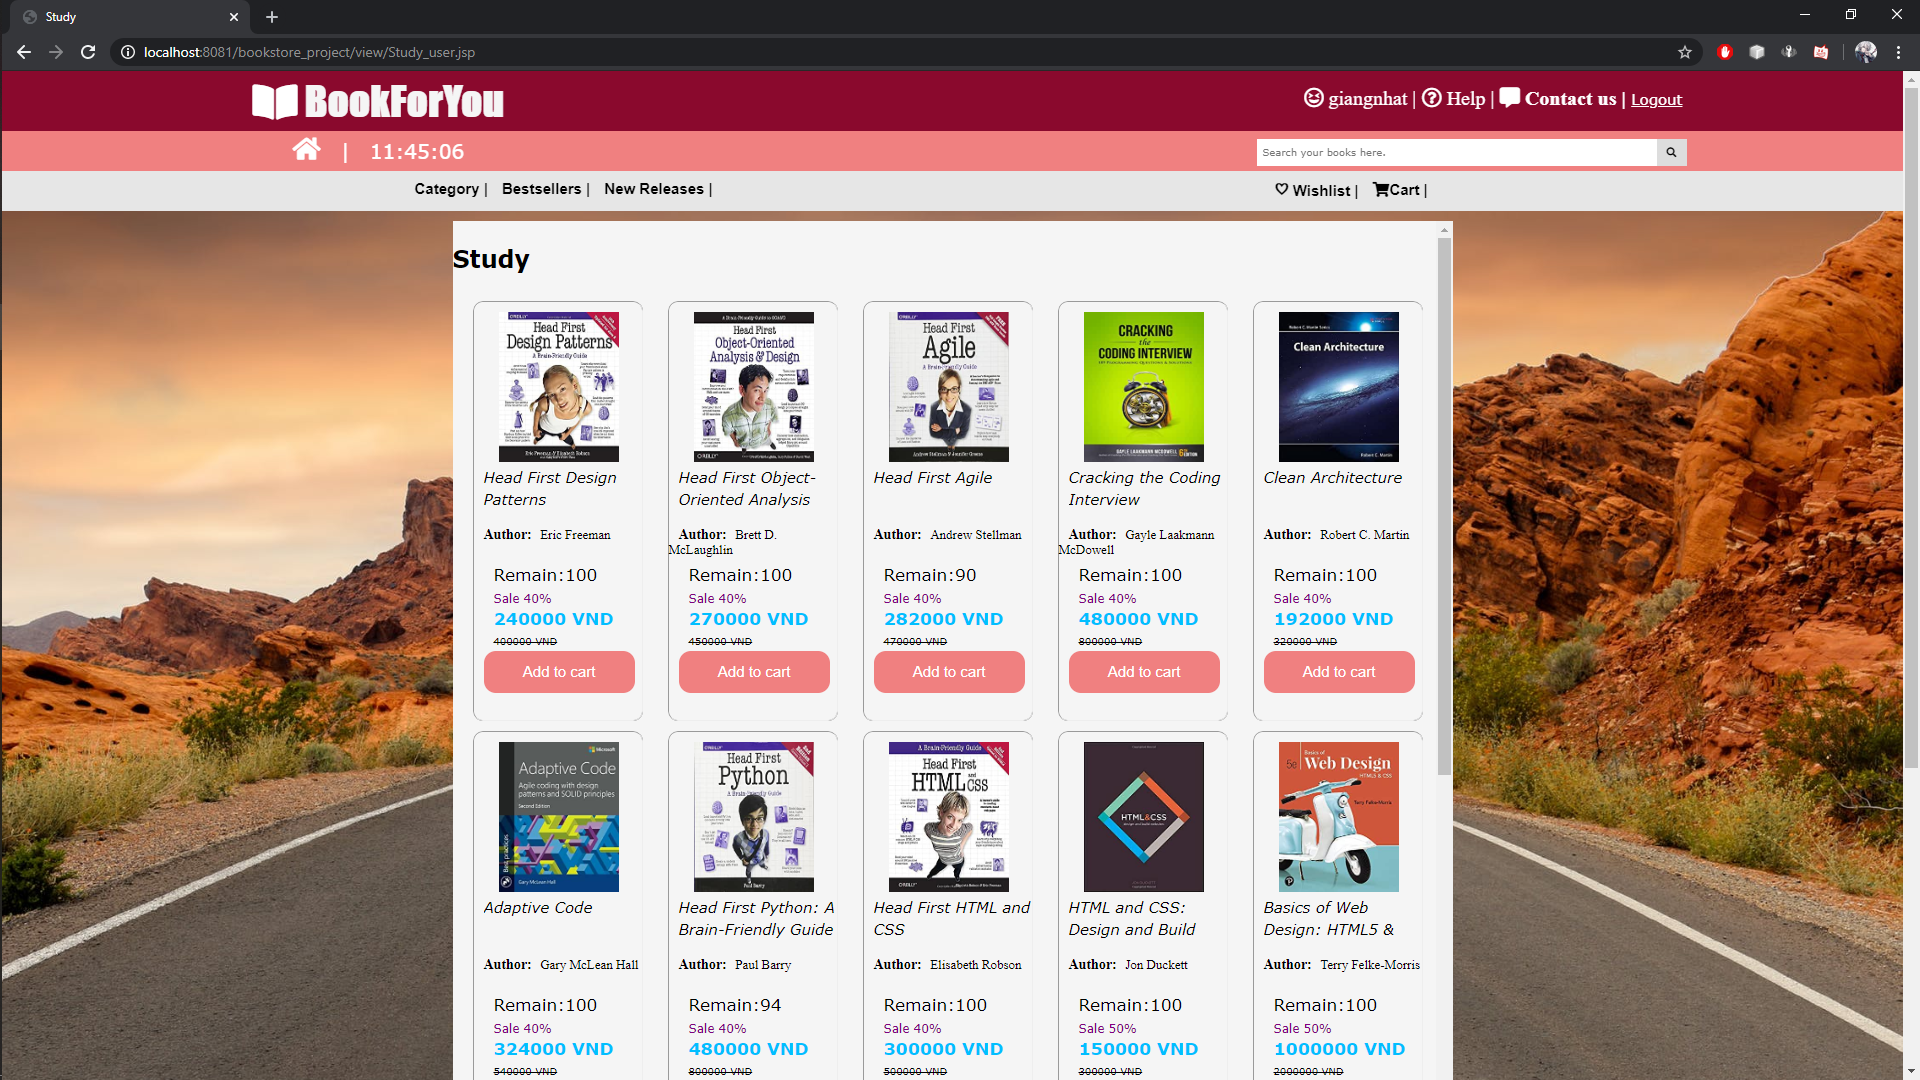Add Clean Architecture to cart

click(x=1339, y=672)
